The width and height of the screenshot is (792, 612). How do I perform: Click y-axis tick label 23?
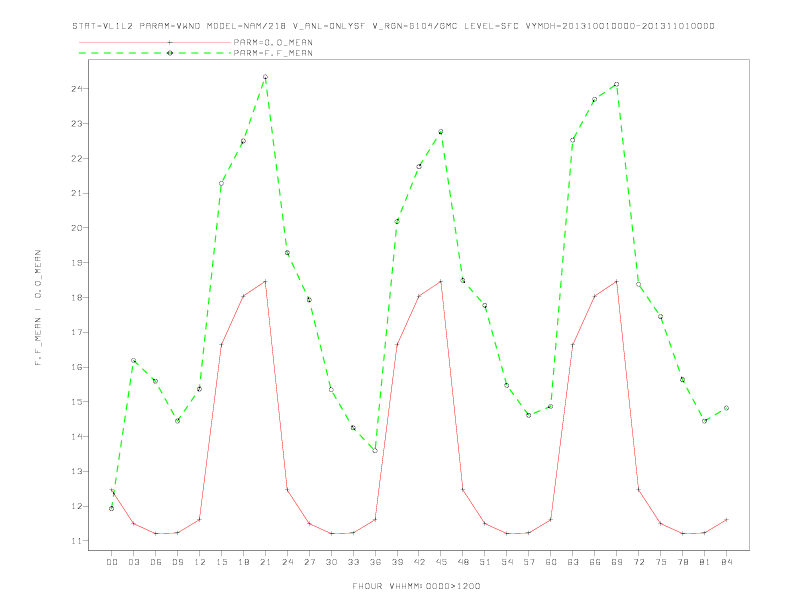[x=77, y=124]
